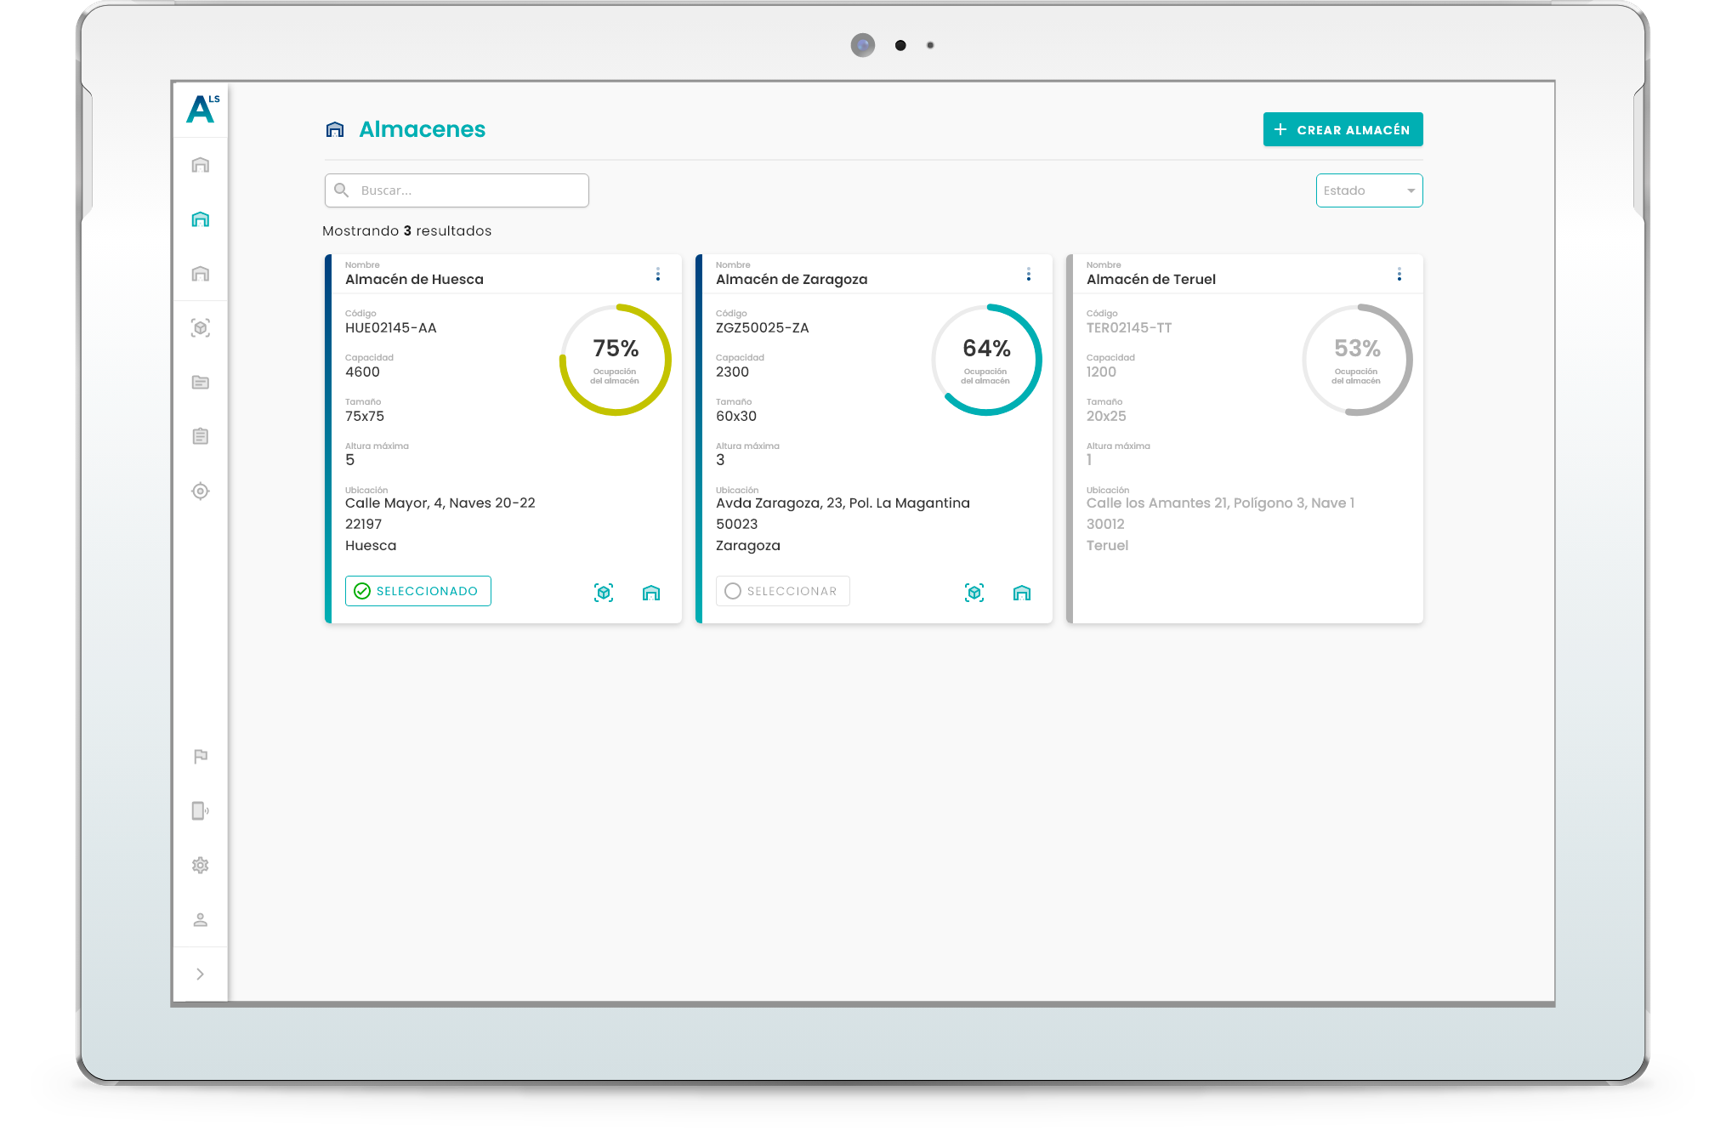Click code ZGZ50025-ZA

[x=763, y=328]
